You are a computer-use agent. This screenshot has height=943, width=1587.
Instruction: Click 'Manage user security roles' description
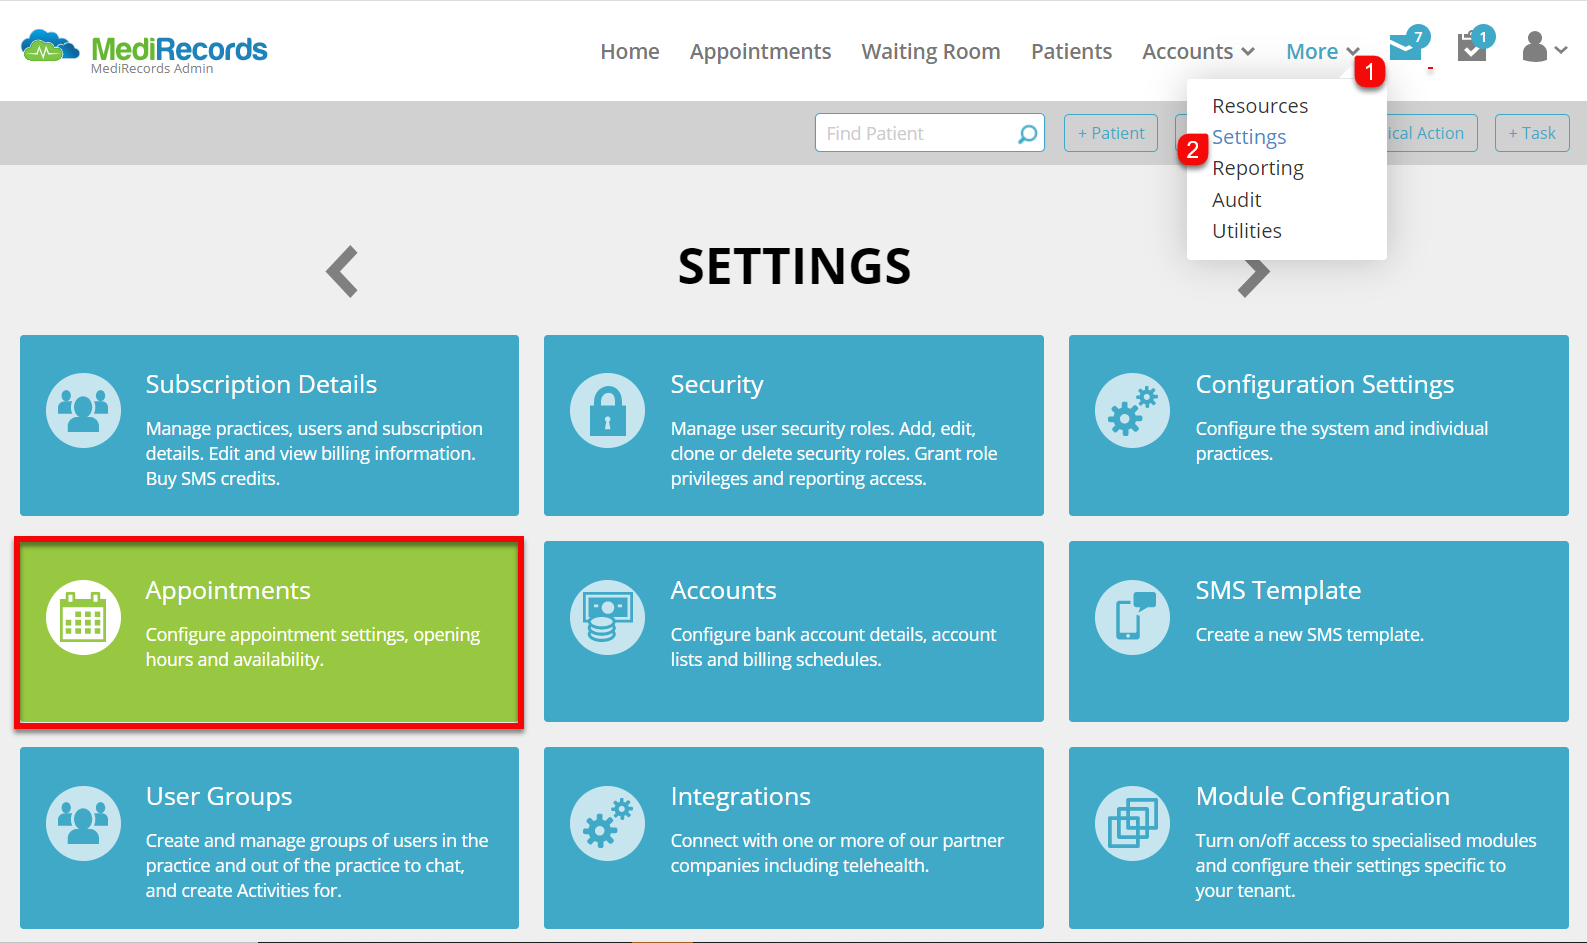click(834, 453)
